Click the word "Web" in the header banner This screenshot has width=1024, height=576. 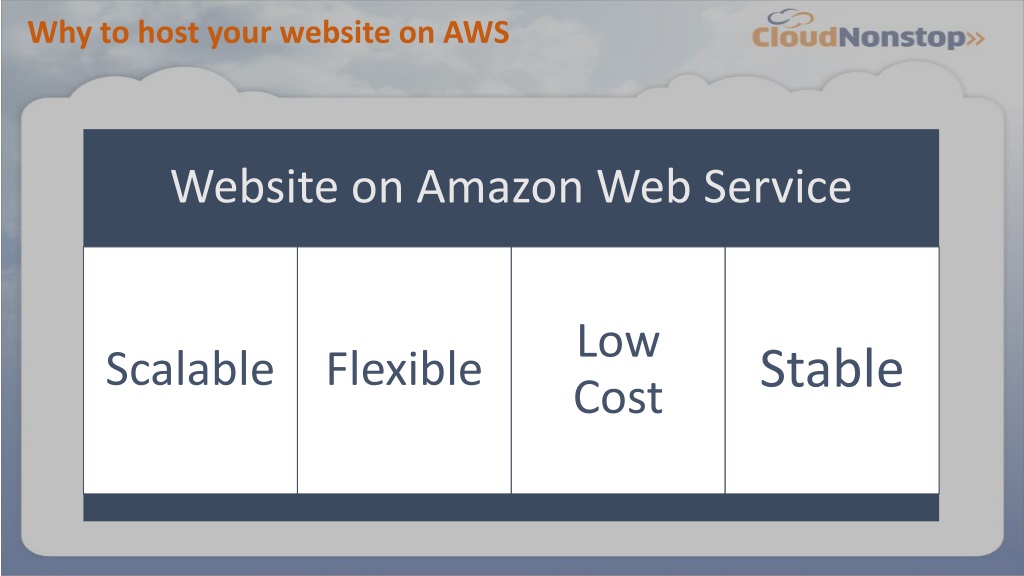click(x=643, y=187)
